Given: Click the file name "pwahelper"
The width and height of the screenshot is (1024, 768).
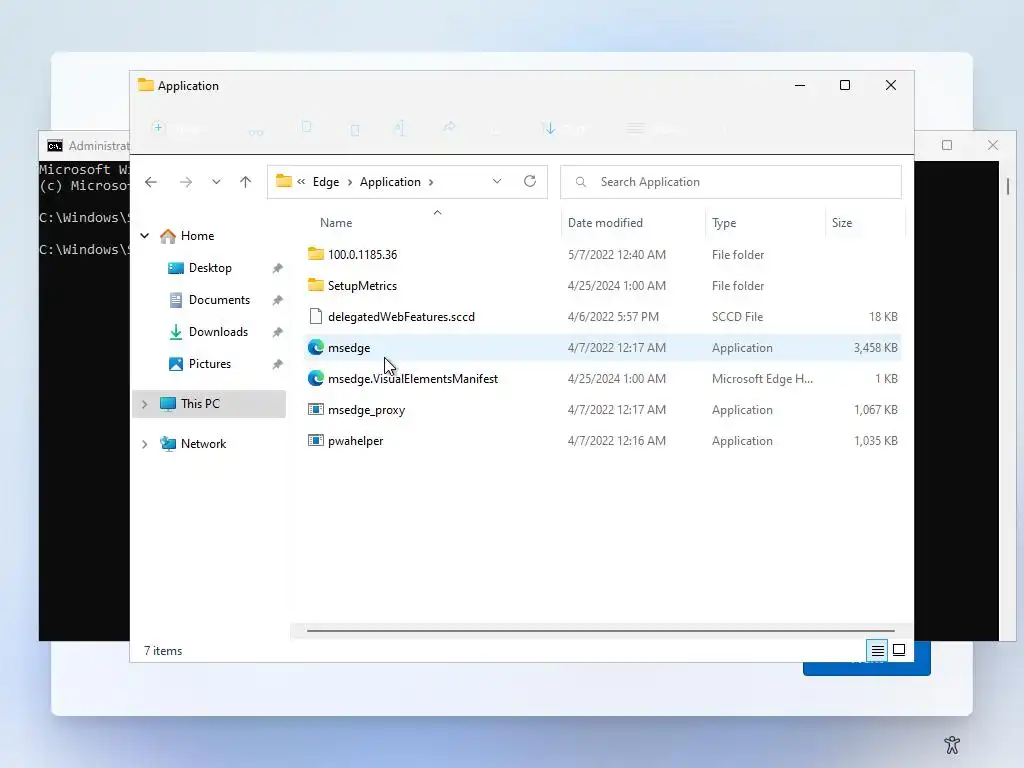Looking at the screenshot, I should [355, 441].
